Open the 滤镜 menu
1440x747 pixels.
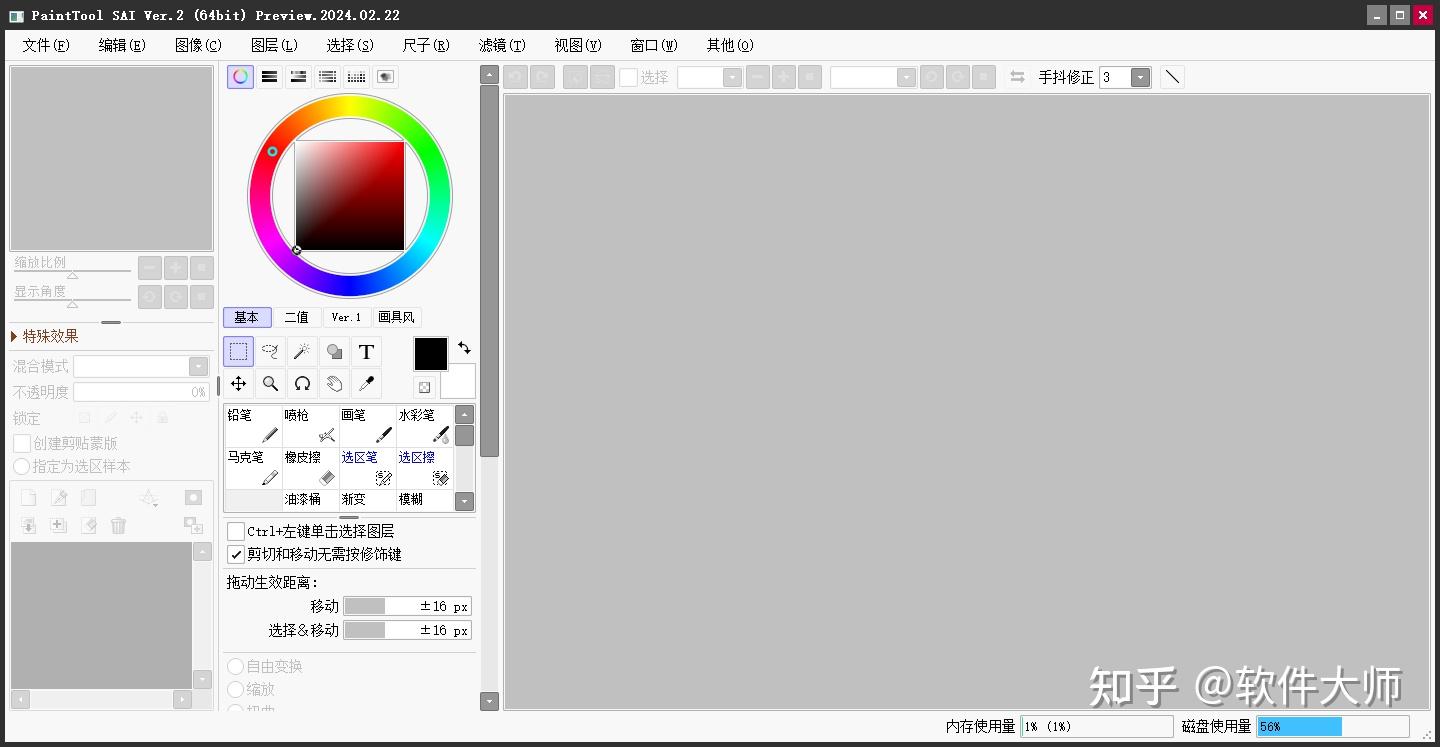click(x=500, y=44)
